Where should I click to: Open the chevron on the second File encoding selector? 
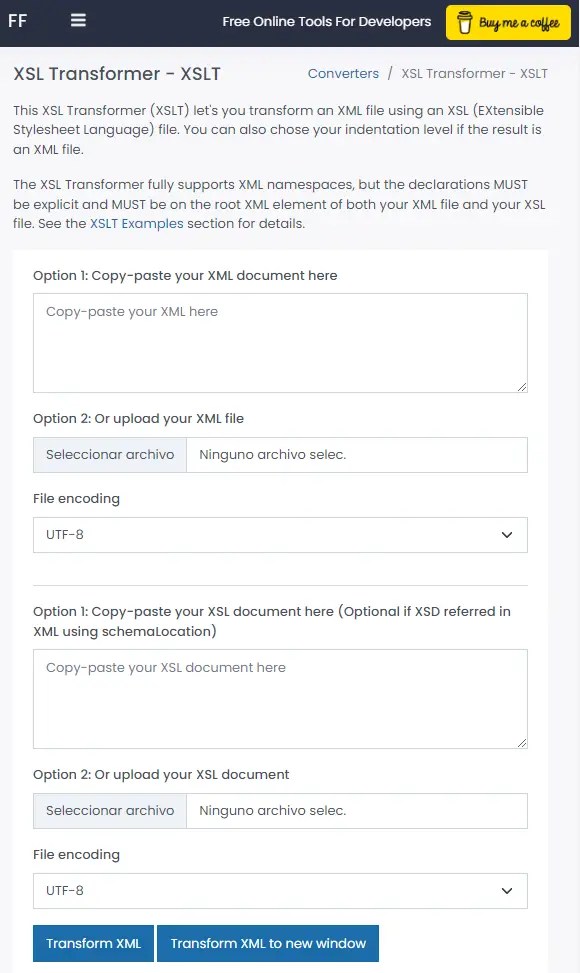[x=507, y=891]
